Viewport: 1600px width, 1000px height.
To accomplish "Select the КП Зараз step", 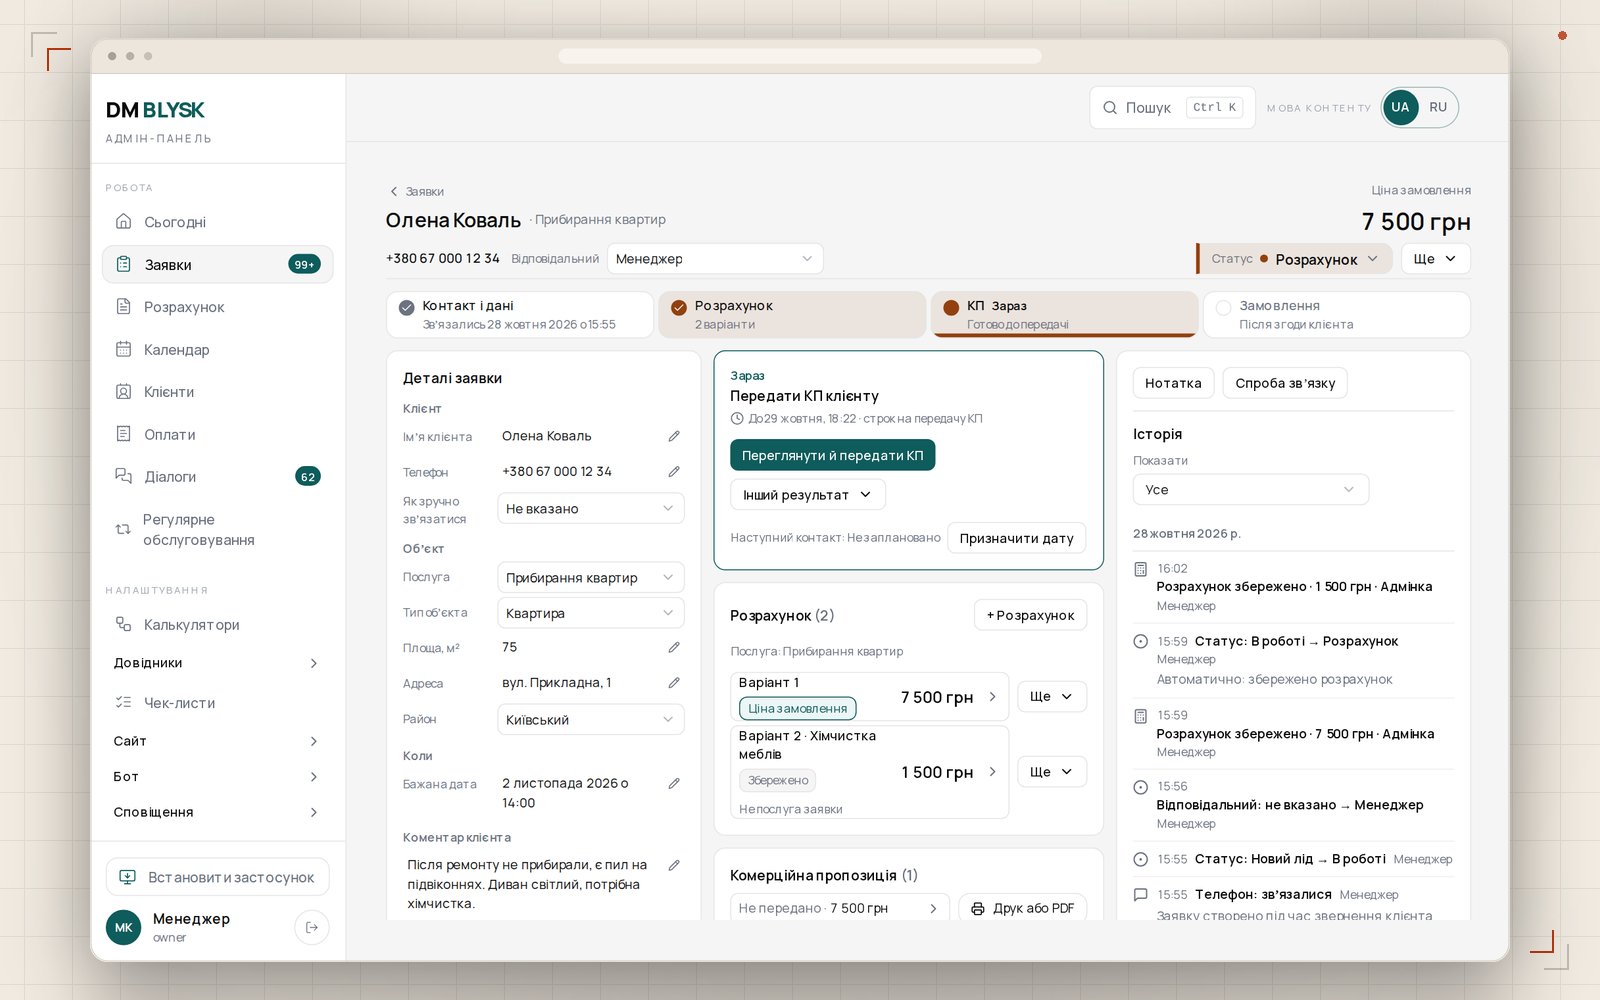I will click(x=1064, y=315).
